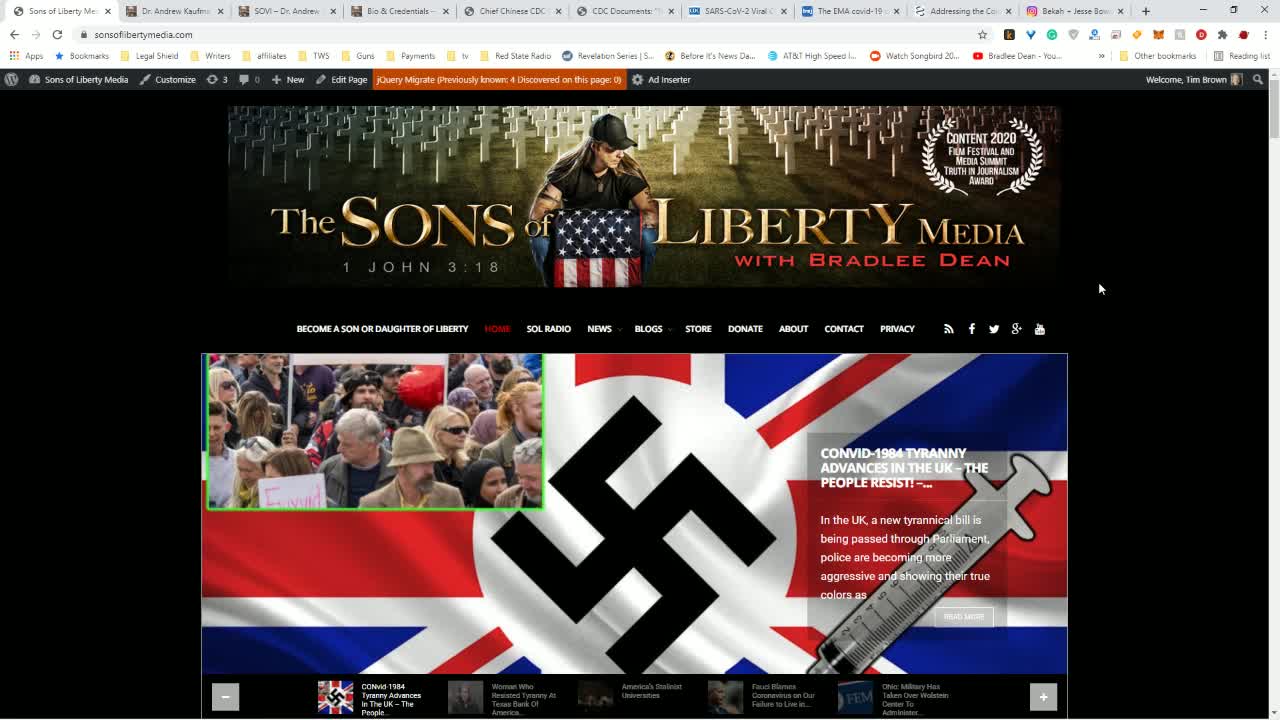Viewport: 1280px width, 720px height.
Task: Reload the page with the refresh icon
Action: point(57,34)
